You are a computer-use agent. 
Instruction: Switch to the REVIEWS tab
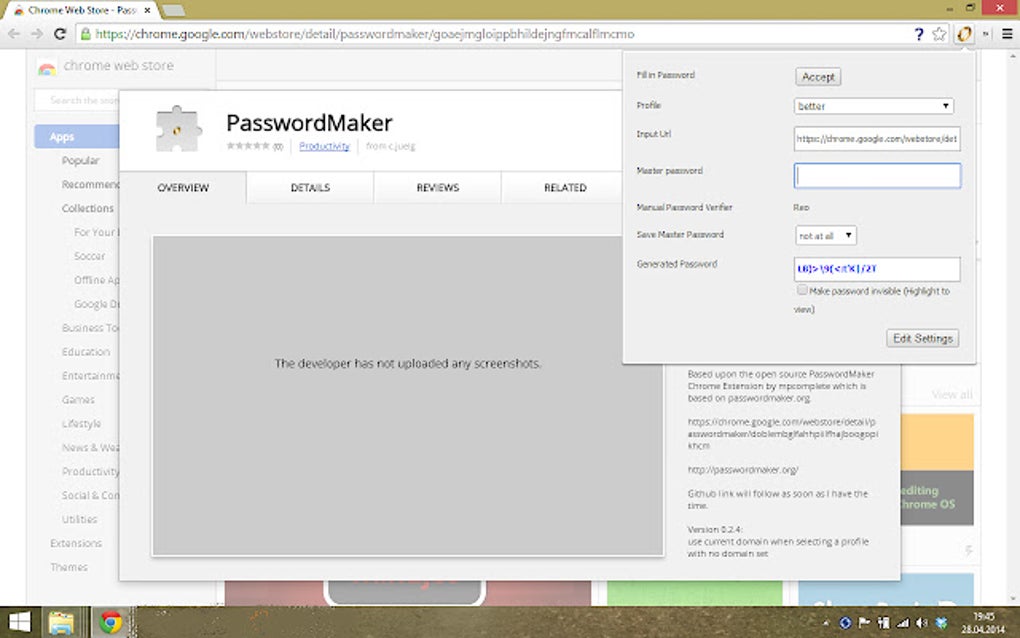point(437,187)
